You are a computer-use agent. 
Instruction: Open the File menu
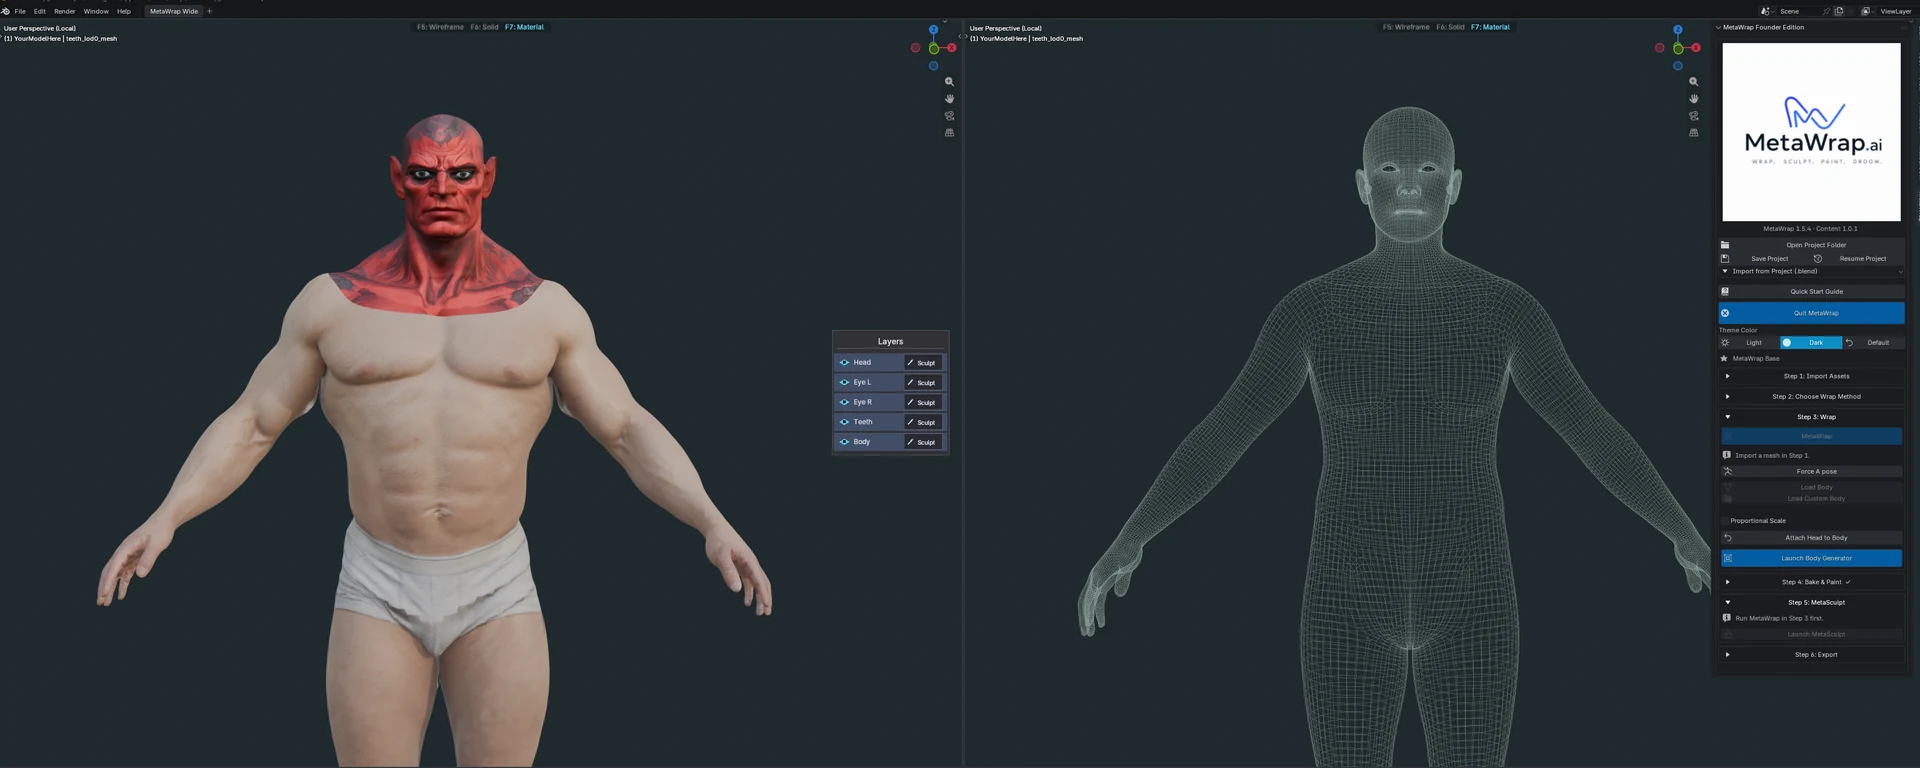20,11
